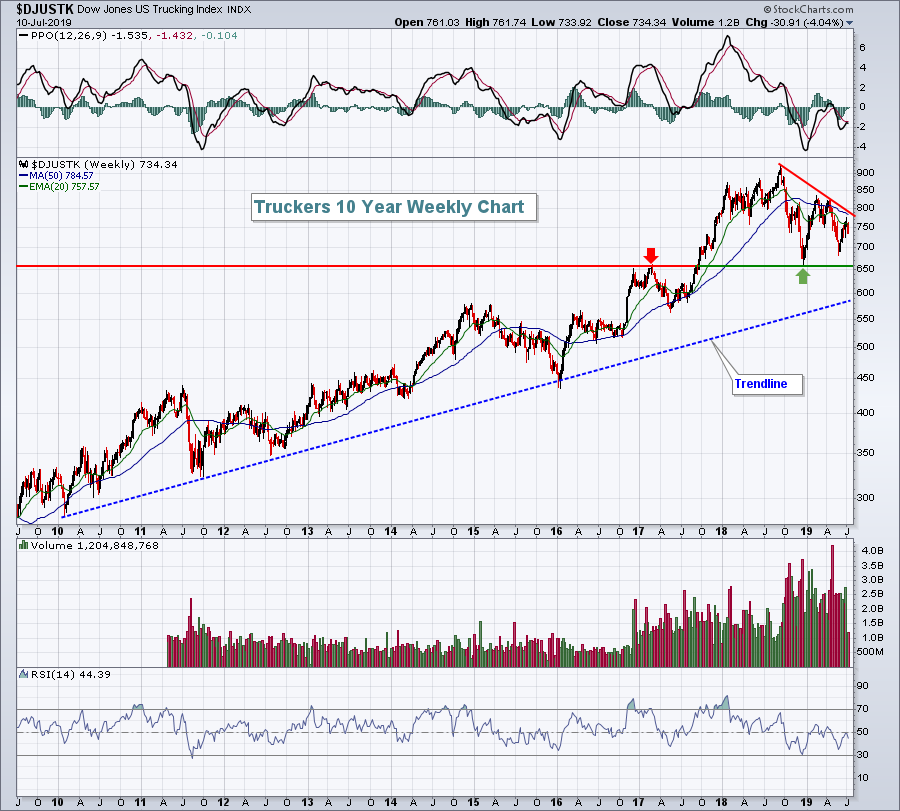The image size is (900, 811).
Task: Click the $DJUSTK (Weekly) 734.34 legend
Action: pyautogui.click(x=104, y=165)
